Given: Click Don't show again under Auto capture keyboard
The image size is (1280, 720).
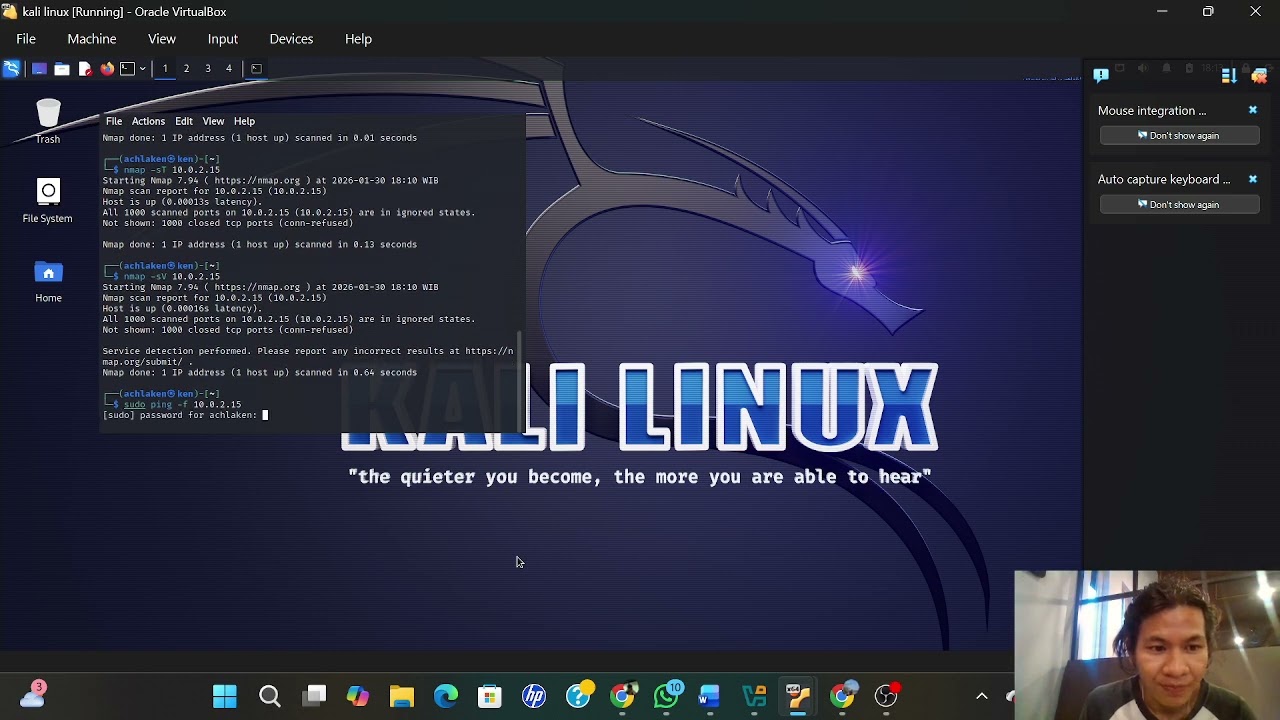Looking at the screenshot, I should (x=1178, y=205).
